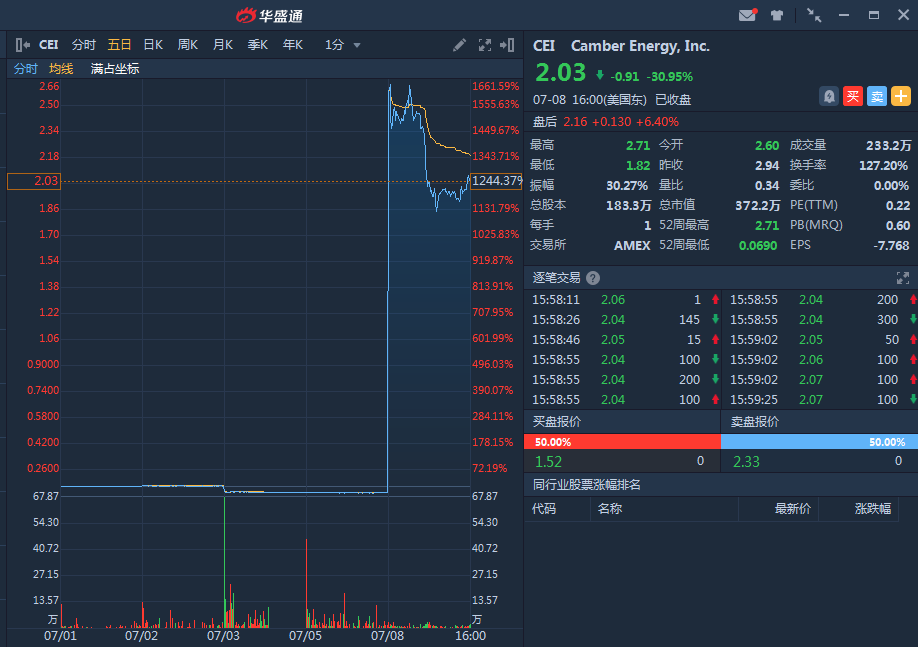The width and height of the screenshot is (918, 647).
Task: Click the 52周最低 value 0.0690
Action: coord(758,245)
